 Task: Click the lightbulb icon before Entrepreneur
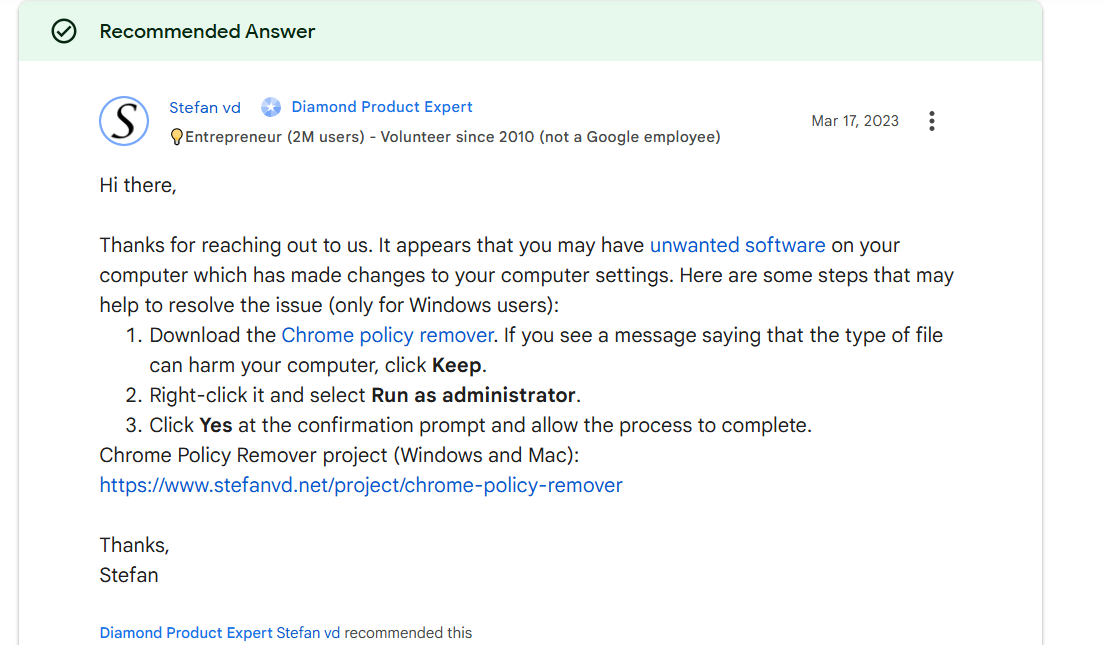click(177, 137)
